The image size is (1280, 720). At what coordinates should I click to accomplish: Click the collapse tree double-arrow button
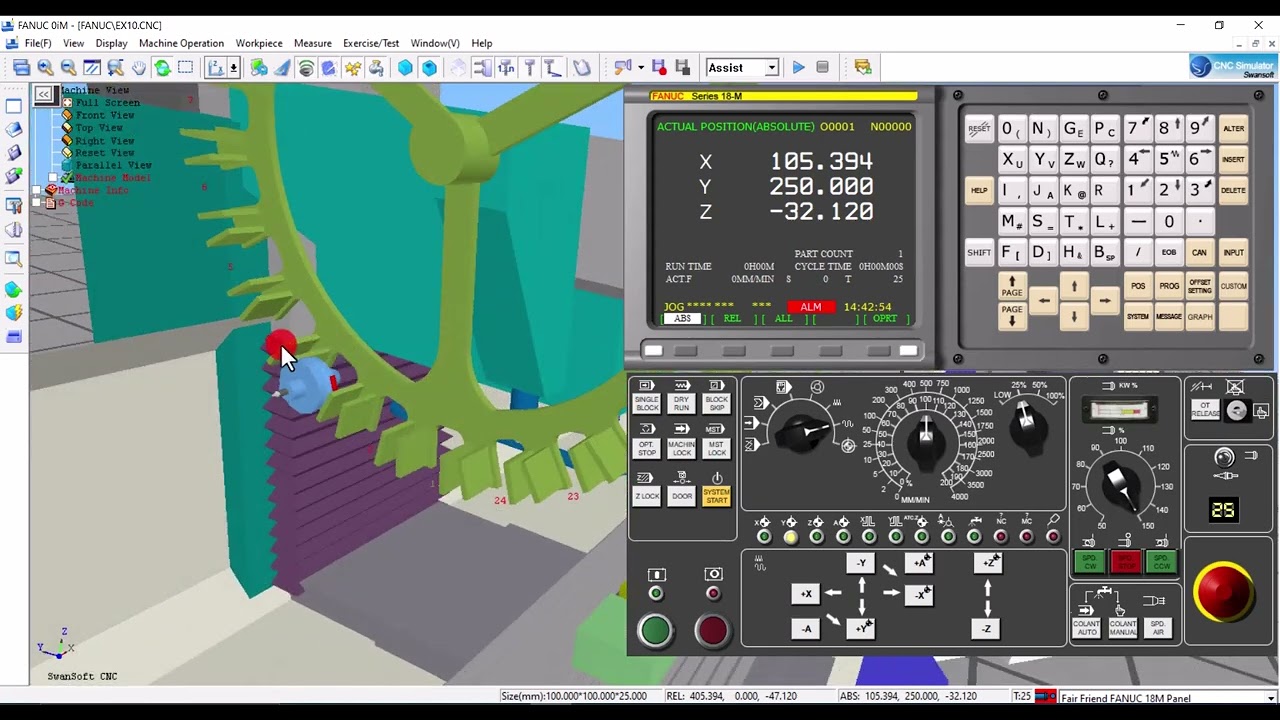[44, 94]
